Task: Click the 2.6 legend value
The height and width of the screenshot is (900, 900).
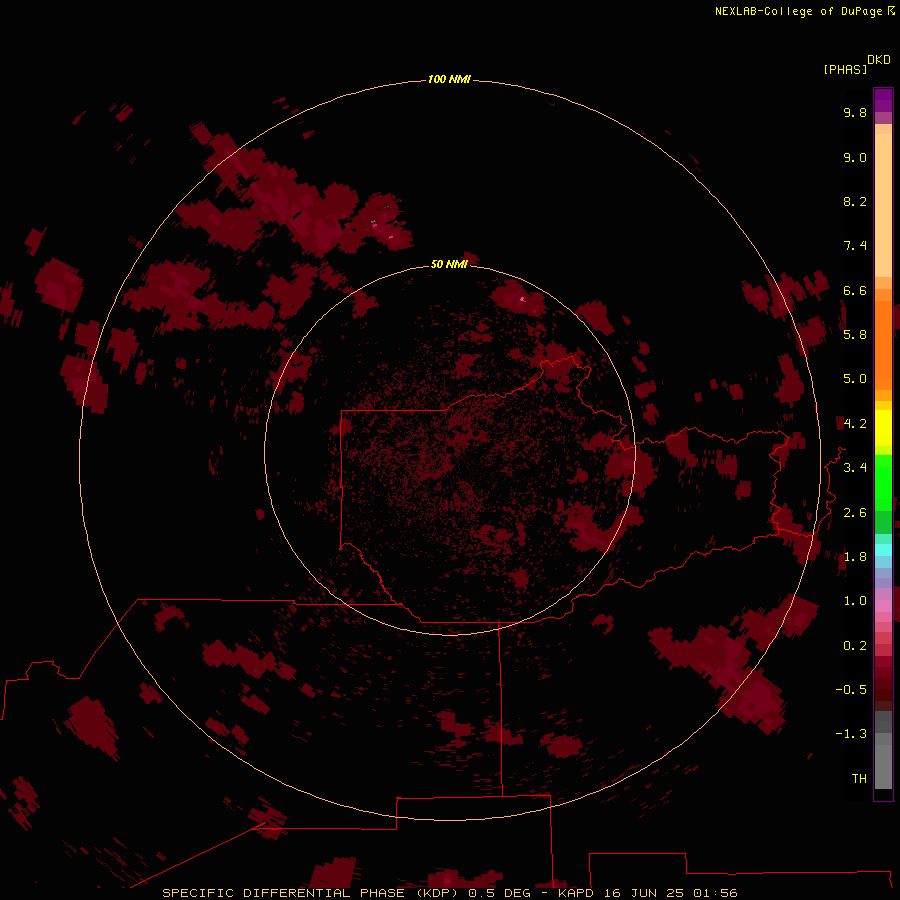Action: click(x=855, y=513)
